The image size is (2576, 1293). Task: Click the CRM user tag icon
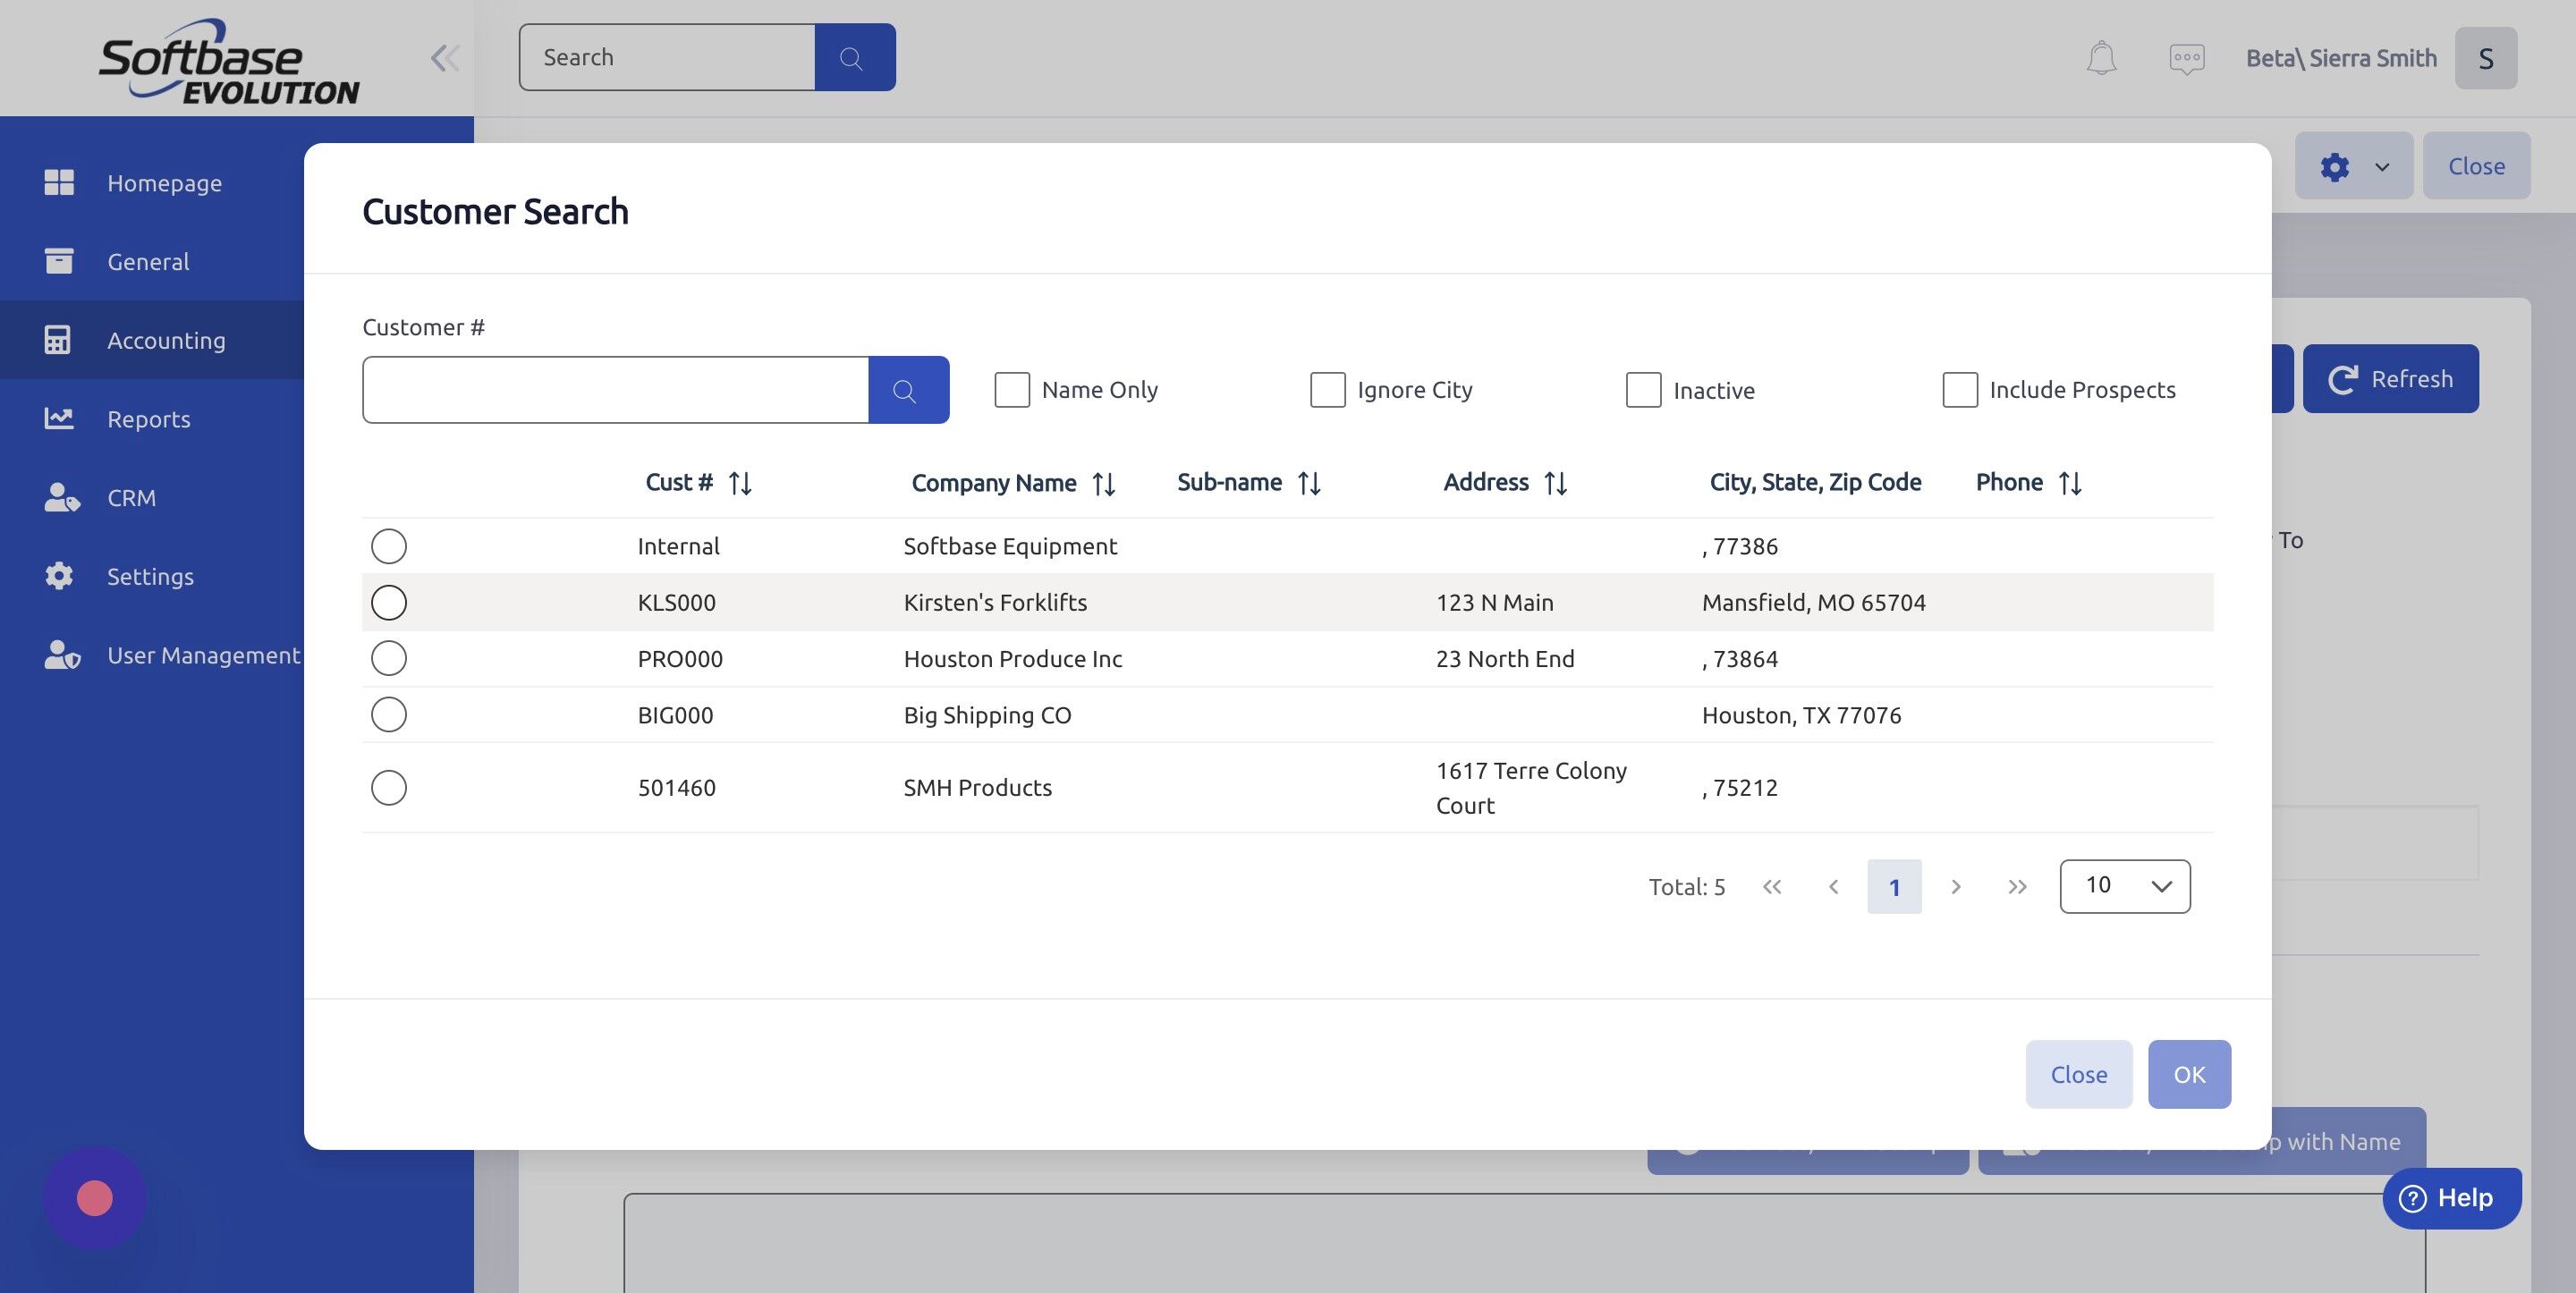click(x=62, y=497)
